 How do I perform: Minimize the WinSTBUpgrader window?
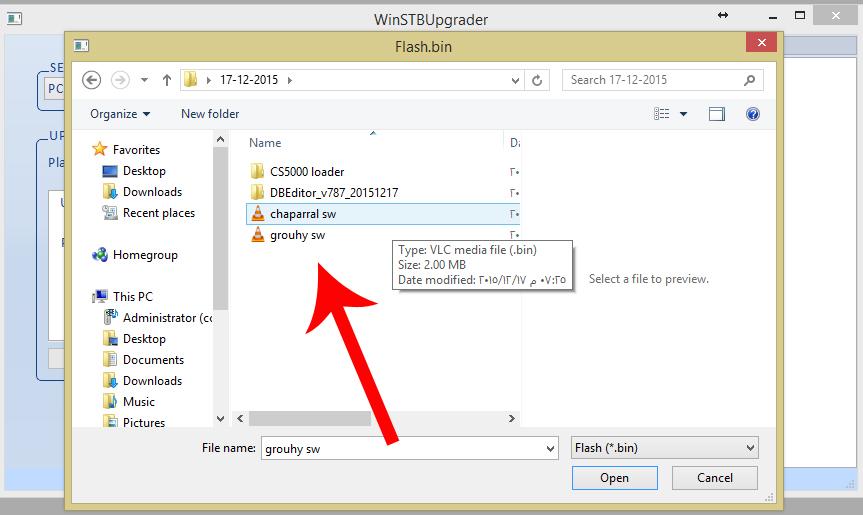[x=773, y=17]
